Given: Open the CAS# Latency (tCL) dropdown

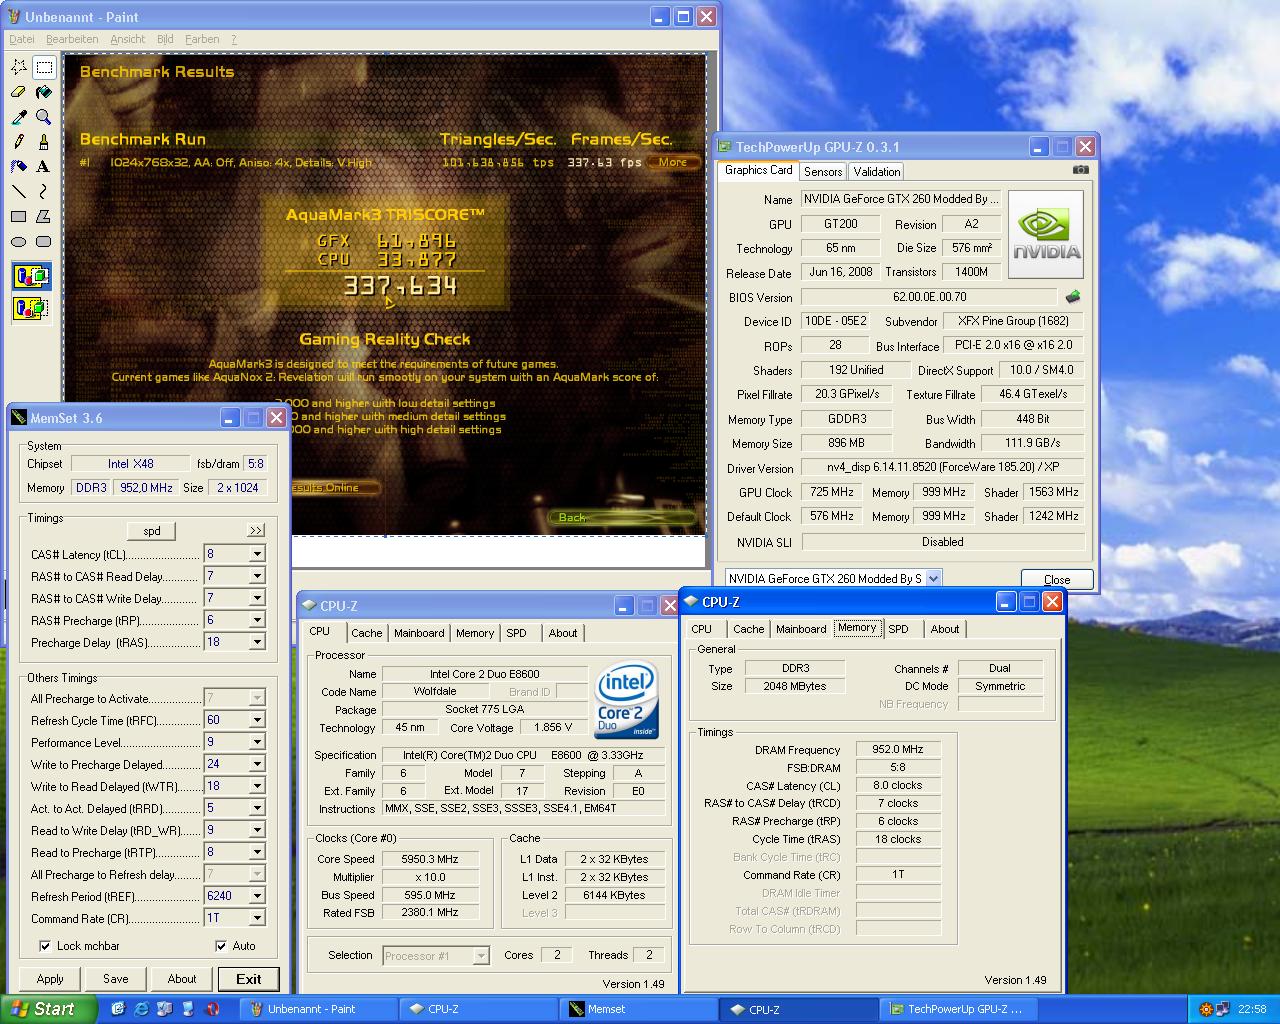Looking at the screenshot, I should pos(257,554).
